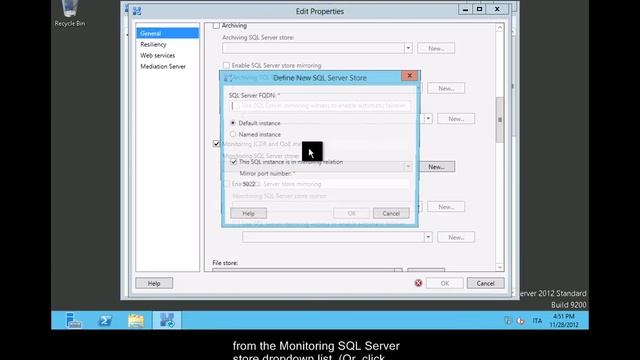
Task: Open Server Manager from the taskbar
Action: (74, 320)
